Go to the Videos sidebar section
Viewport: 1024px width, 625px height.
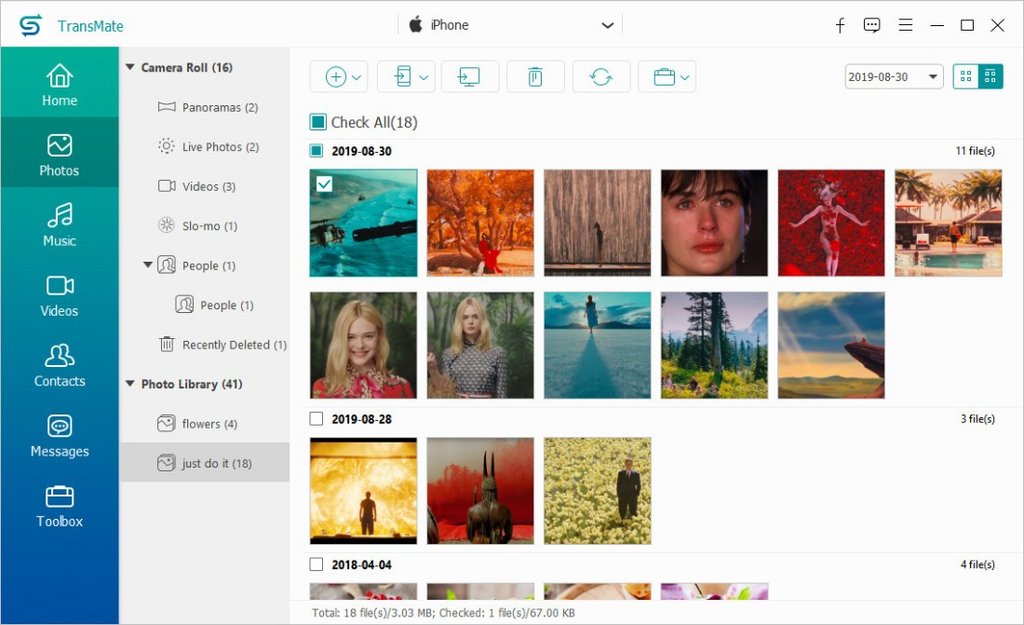pos(59,295)
